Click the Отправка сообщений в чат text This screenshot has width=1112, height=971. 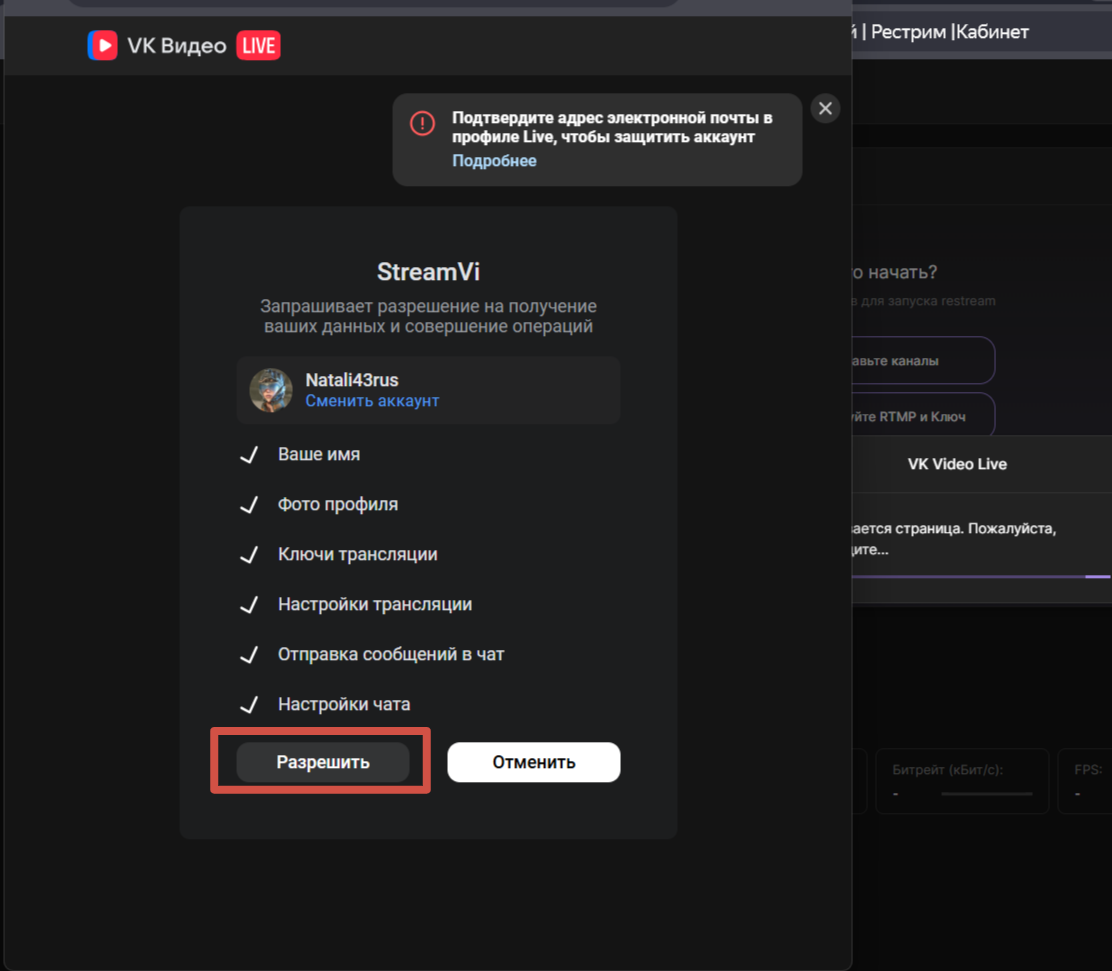391,654
